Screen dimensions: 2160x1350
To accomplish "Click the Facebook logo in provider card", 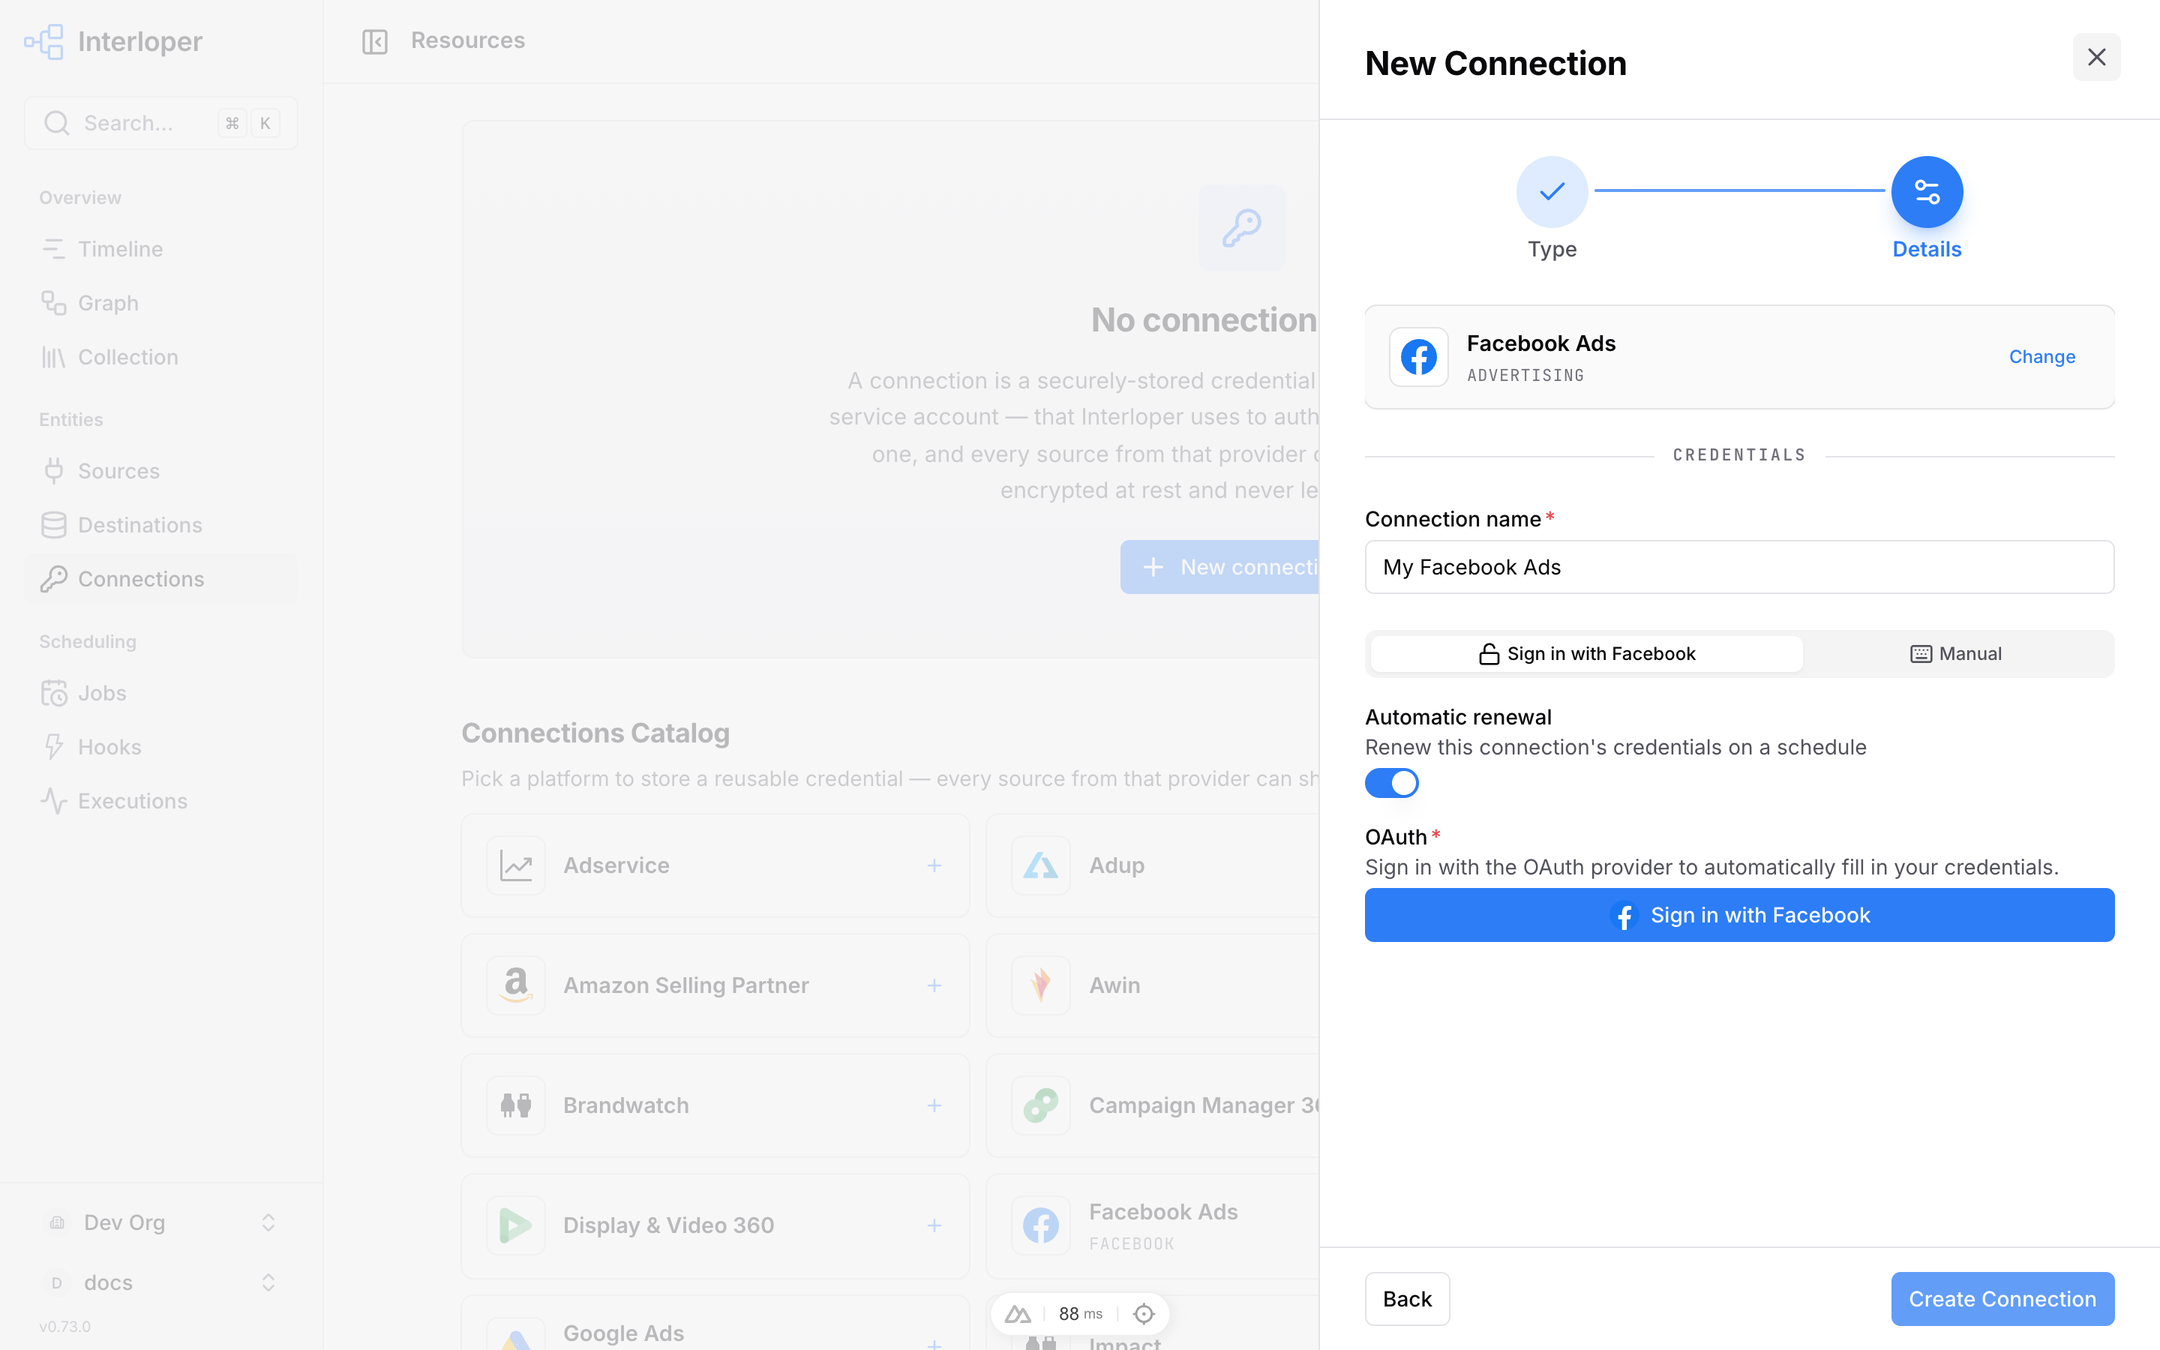I will (1418, 357).
